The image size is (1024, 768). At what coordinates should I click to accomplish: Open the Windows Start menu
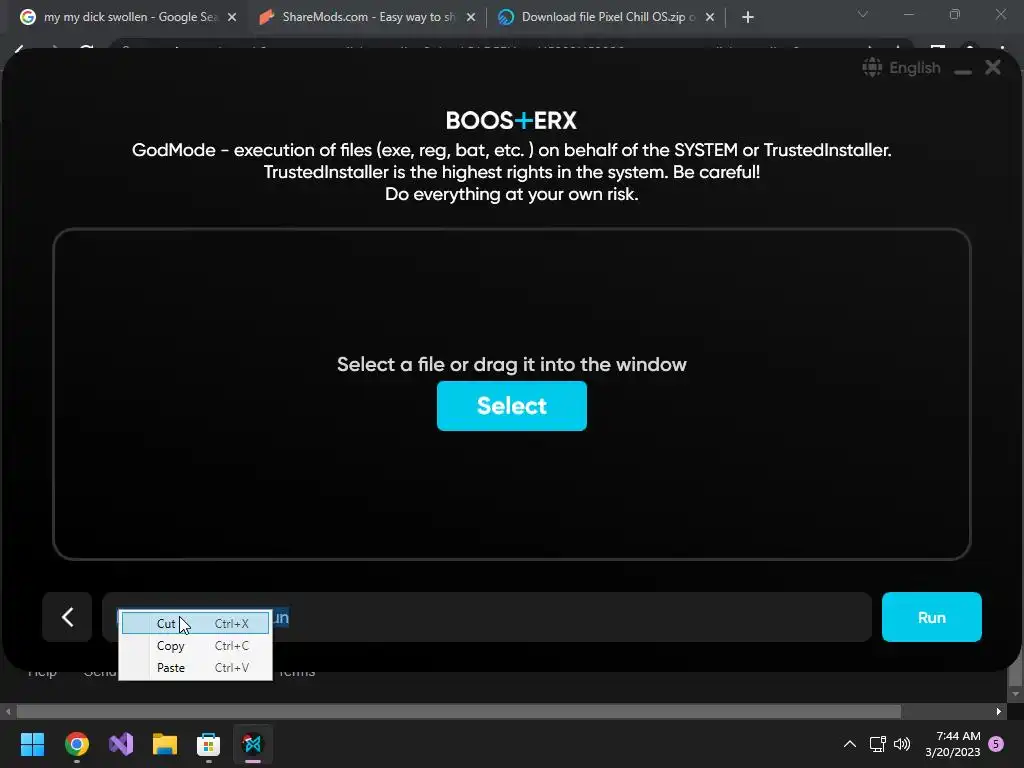[x=32, y=744]
